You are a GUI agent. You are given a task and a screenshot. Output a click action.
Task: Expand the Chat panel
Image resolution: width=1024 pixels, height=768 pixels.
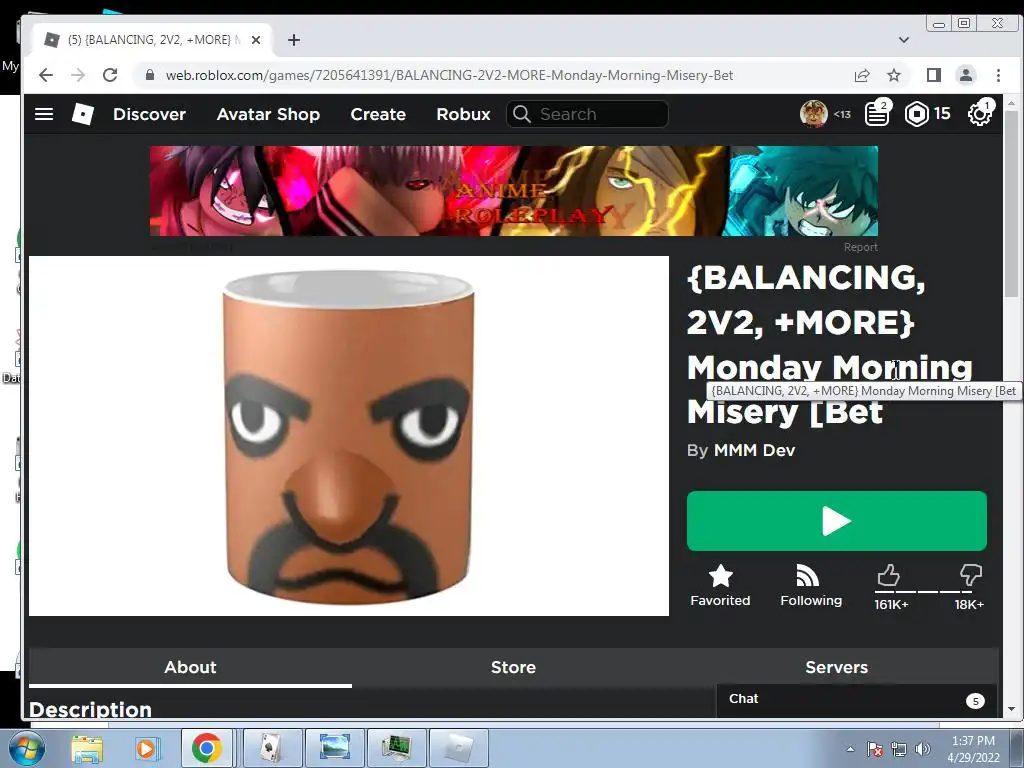(856, 699)
